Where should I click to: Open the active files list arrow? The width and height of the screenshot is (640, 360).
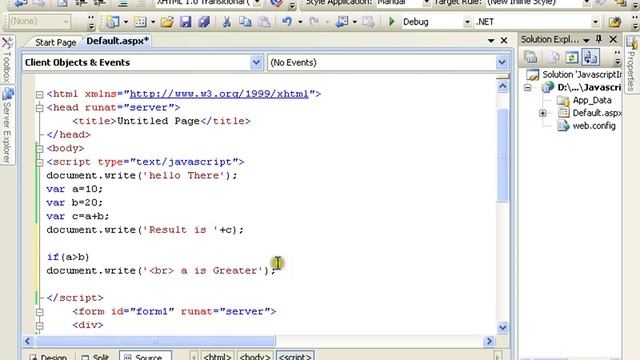[x=491, y=40]
